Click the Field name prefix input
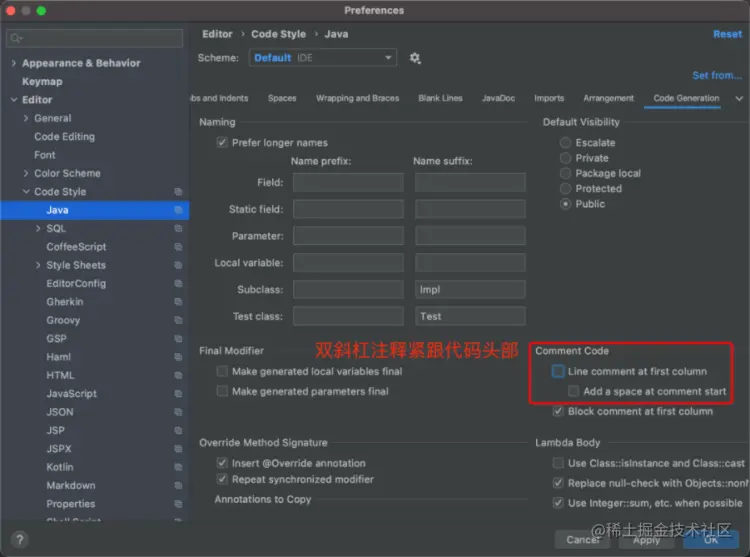This screenshot has height=557, width=750. [x=348, y=182]
